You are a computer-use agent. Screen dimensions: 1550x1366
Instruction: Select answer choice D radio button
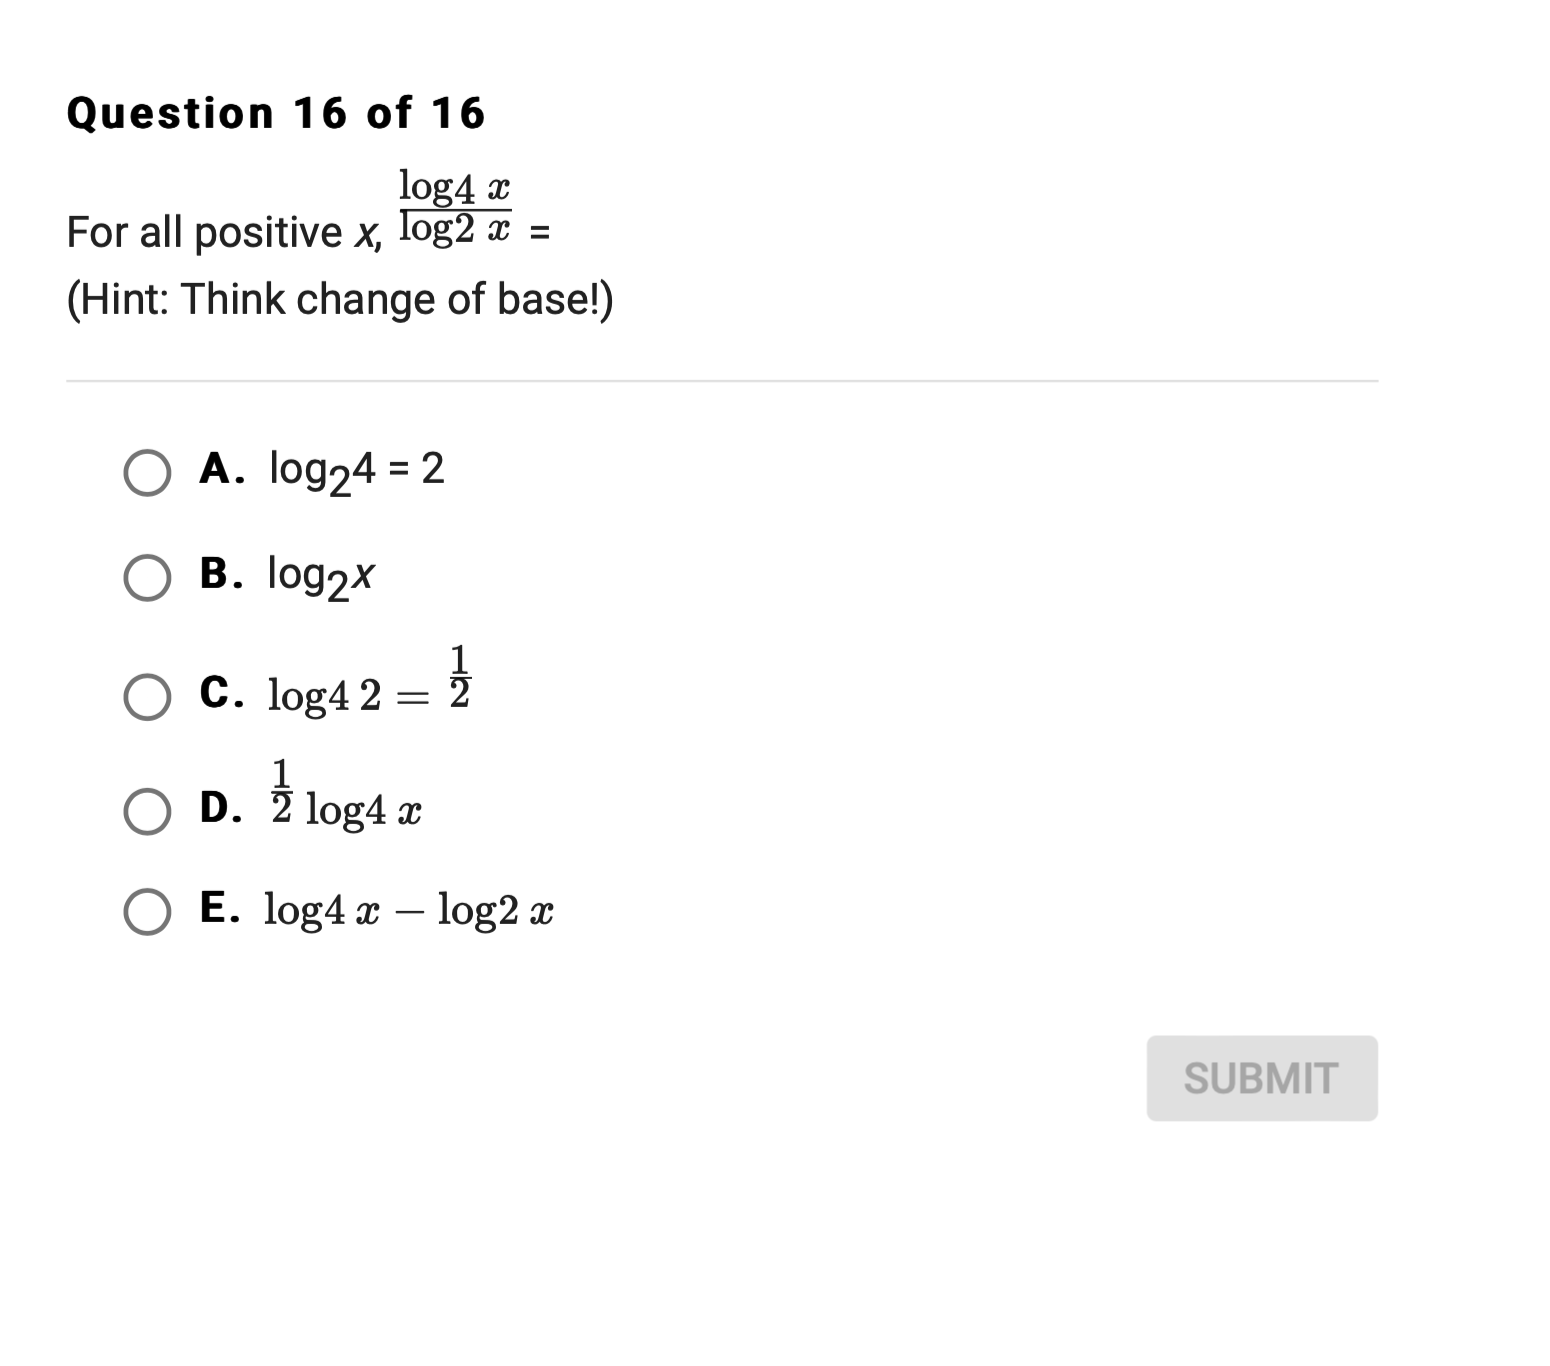pos(146,812)
